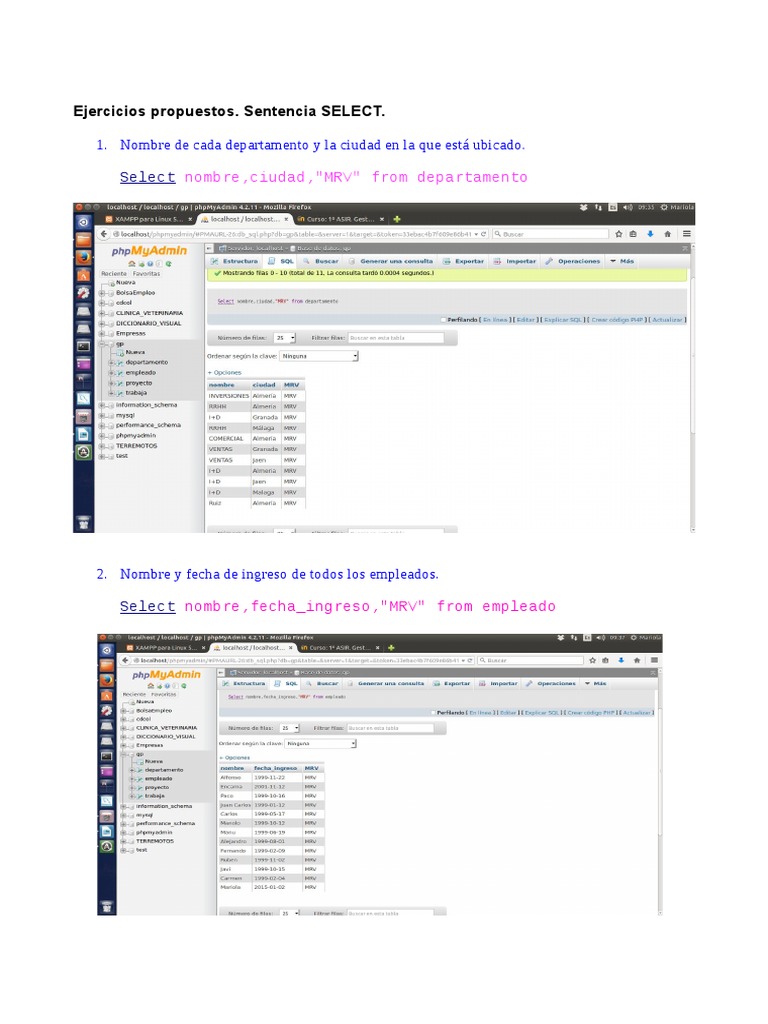
Task: Tick the Perfilando checkbox in the empleado screenshot
Action: pyautogui.click(x=433, y=712)
